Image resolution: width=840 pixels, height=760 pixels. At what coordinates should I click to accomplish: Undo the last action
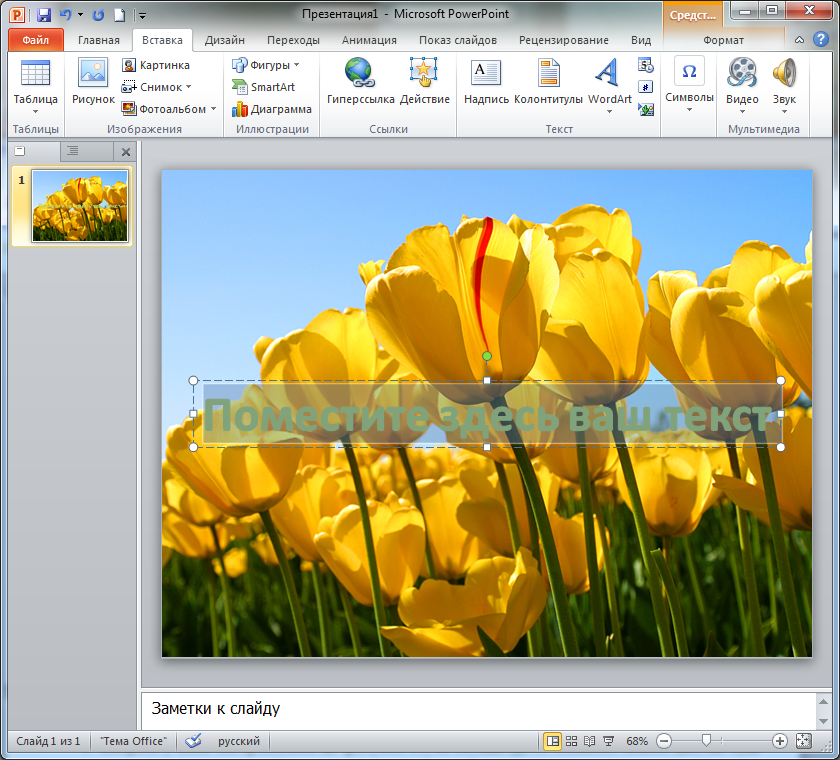(x=66, y=14)
